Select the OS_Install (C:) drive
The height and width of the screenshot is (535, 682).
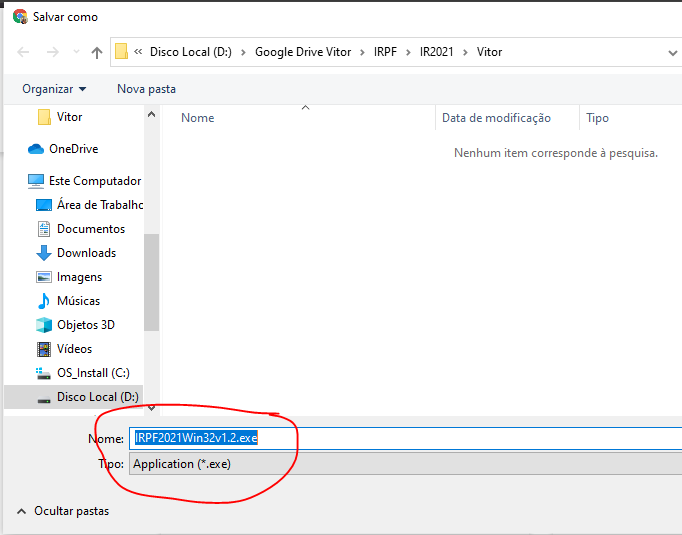click(x=92, y=373)
